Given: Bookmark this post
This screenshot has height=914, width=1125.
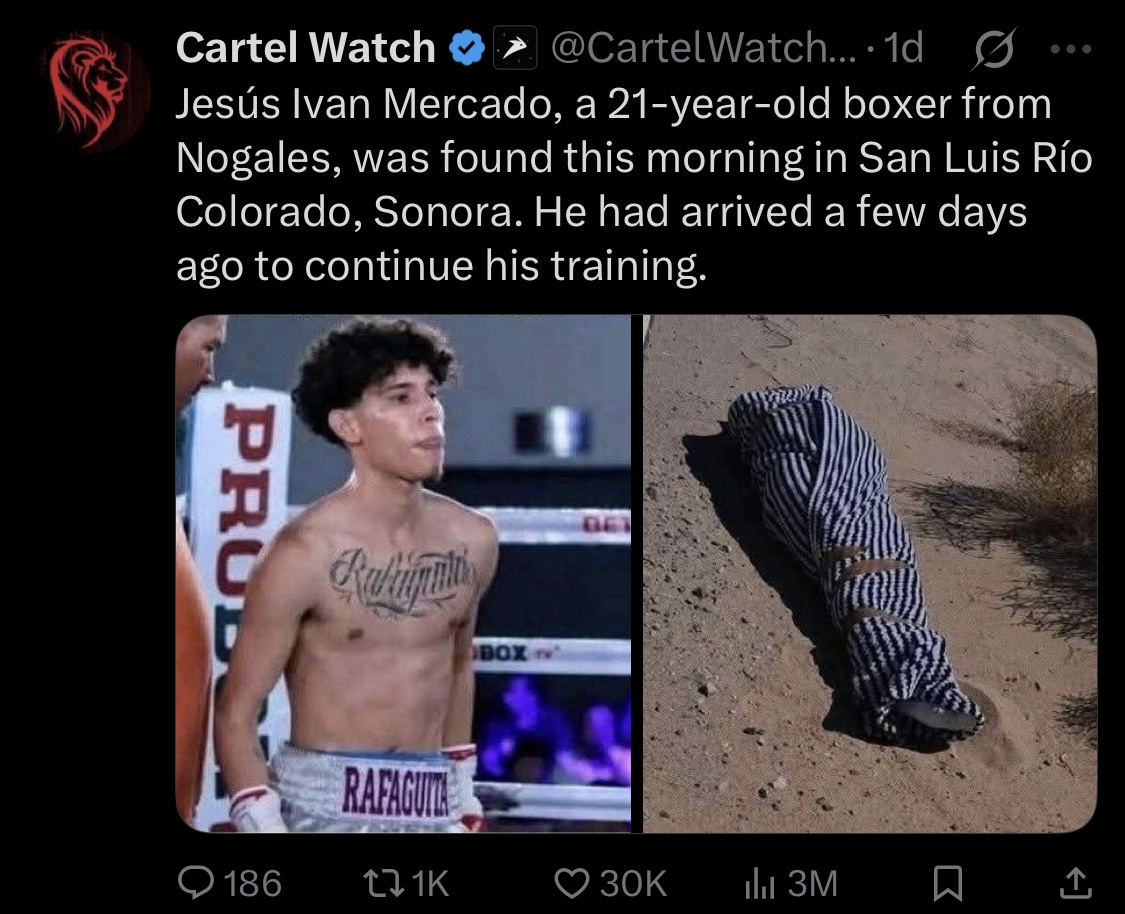Looking at the screenshot, I should click(947, 882).
